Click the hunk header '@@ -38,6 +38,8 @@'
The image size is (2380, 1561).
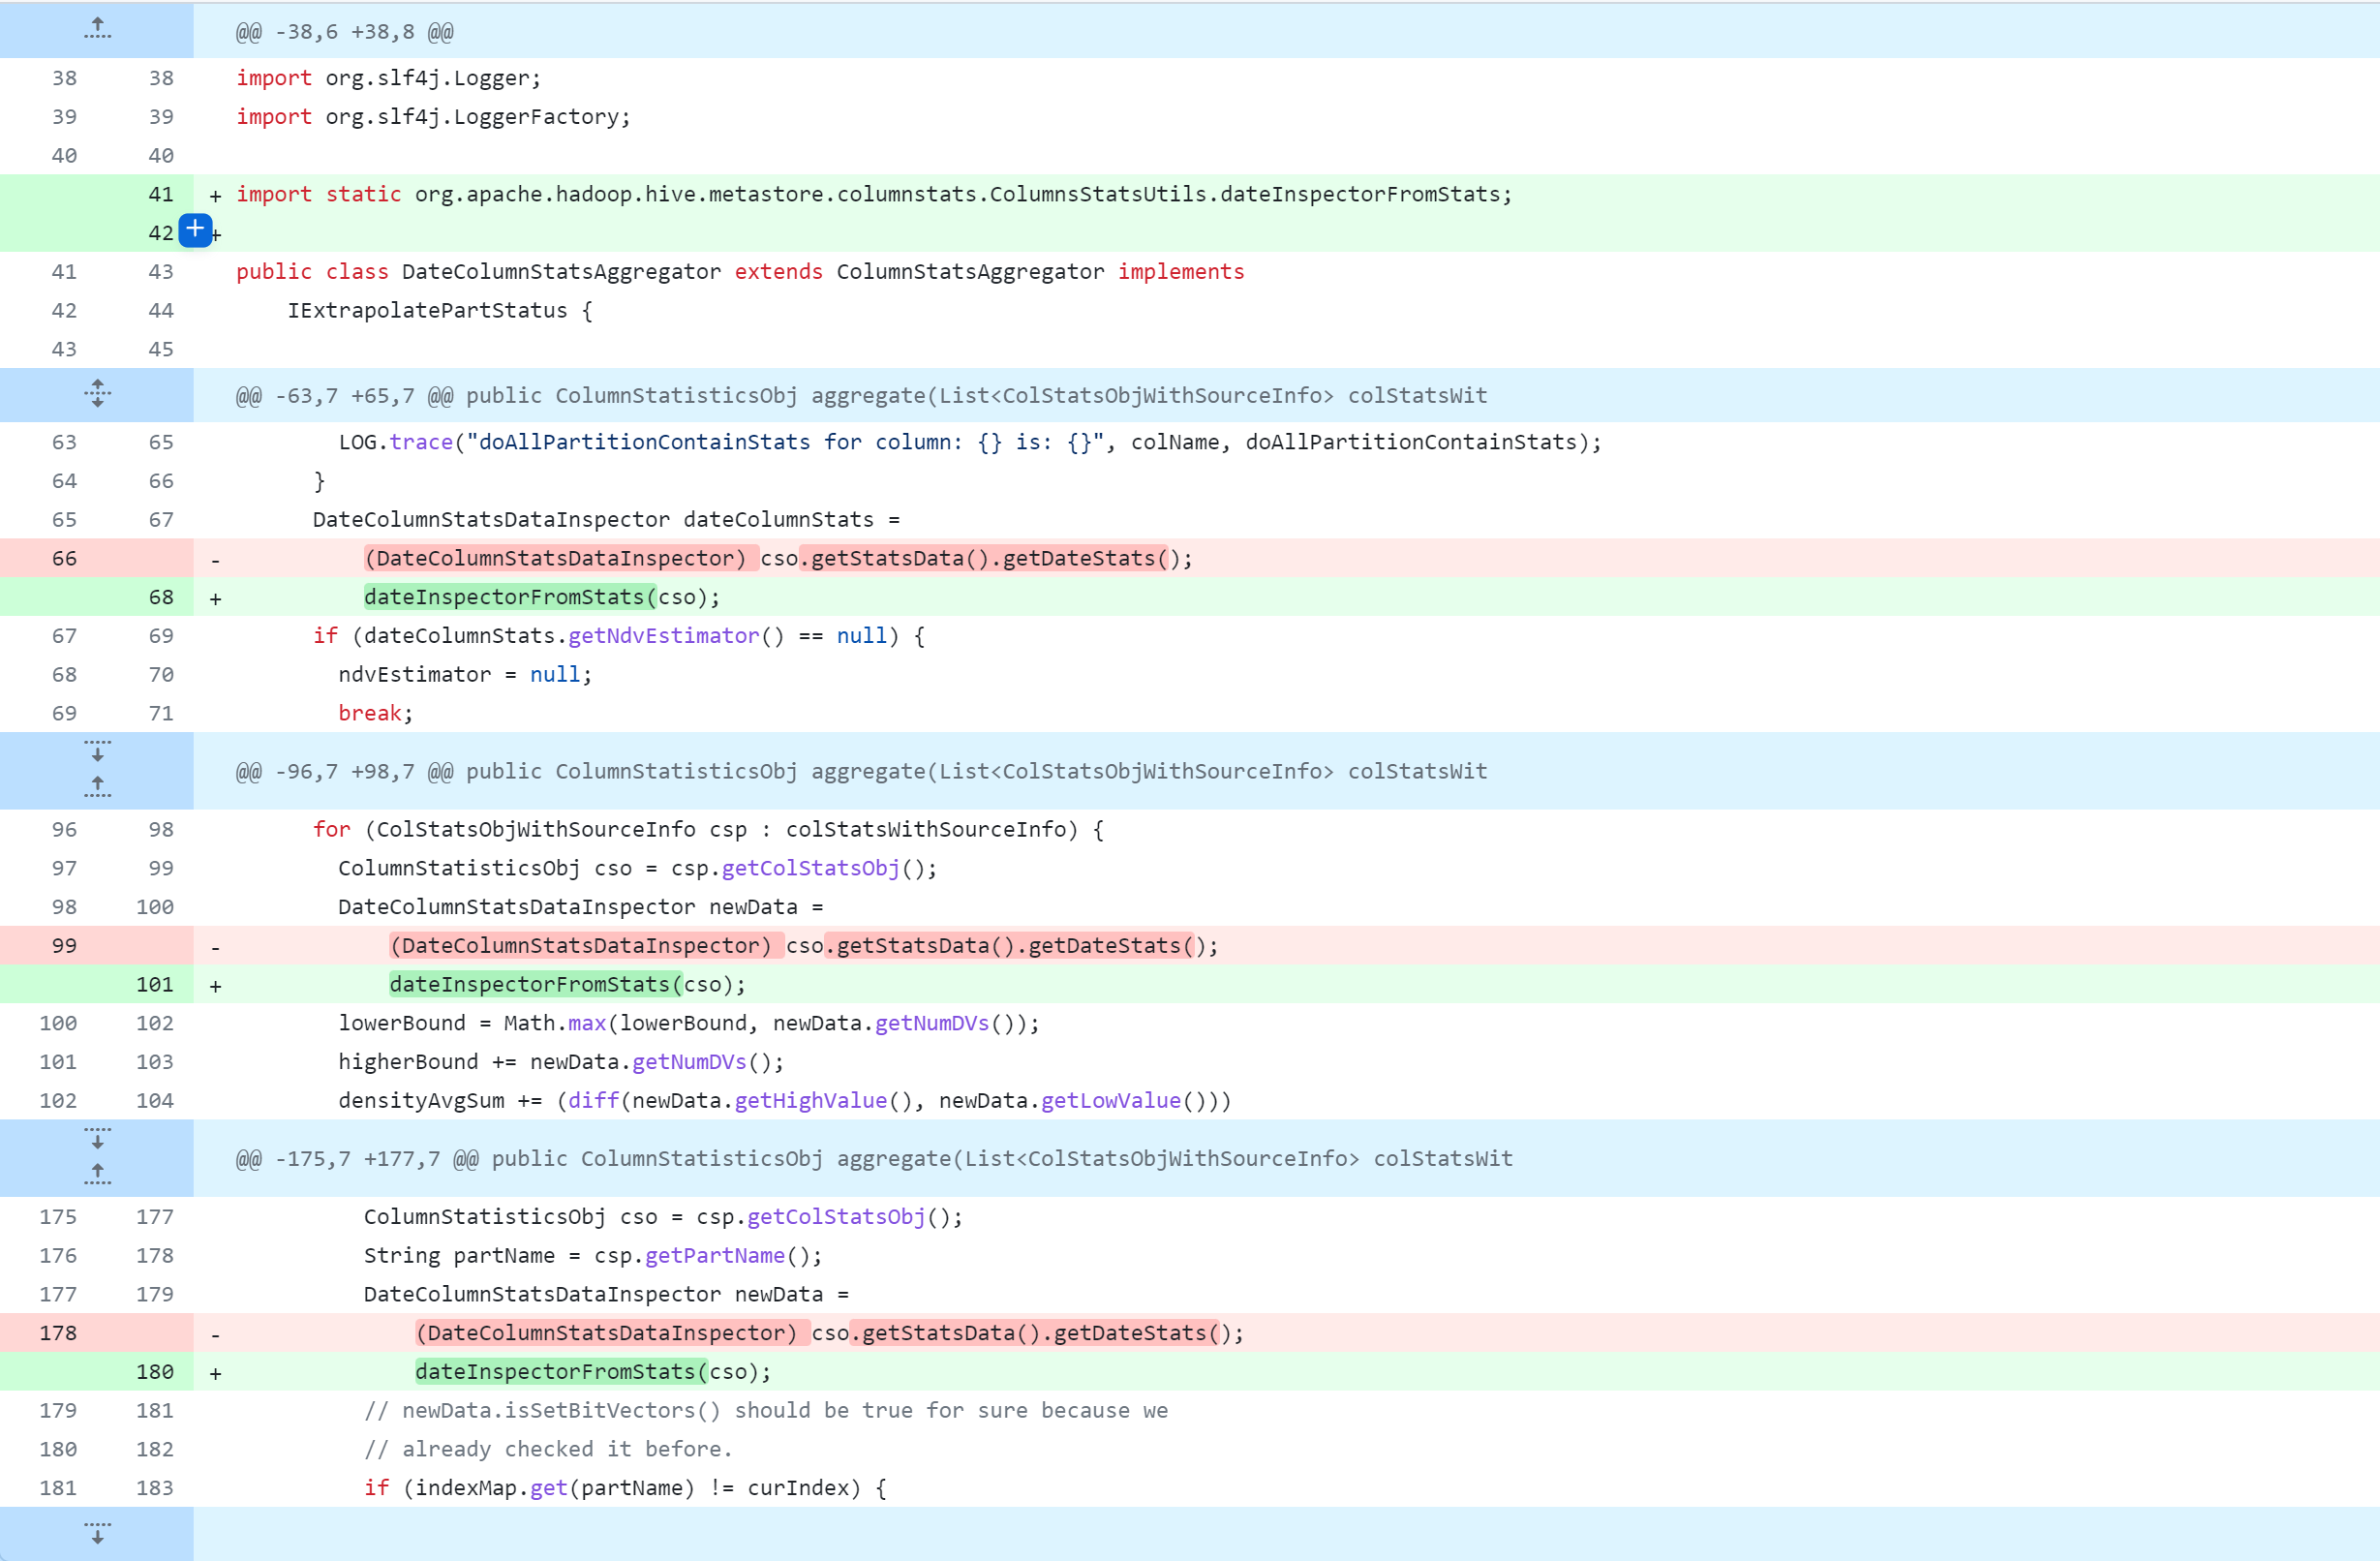point(344,32)
